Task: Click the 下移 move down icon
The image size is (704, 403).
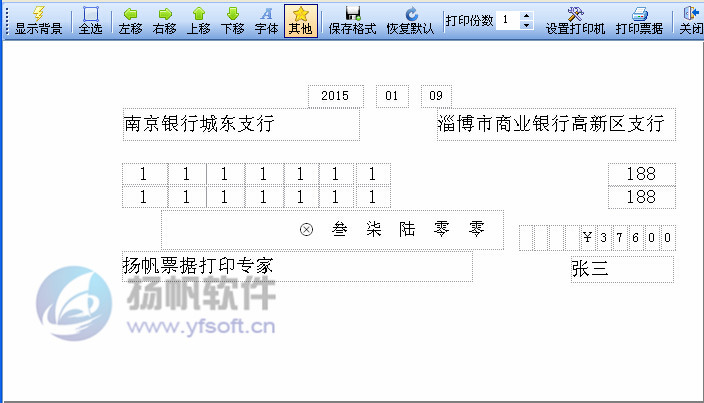Action: (x=232, y=20)
